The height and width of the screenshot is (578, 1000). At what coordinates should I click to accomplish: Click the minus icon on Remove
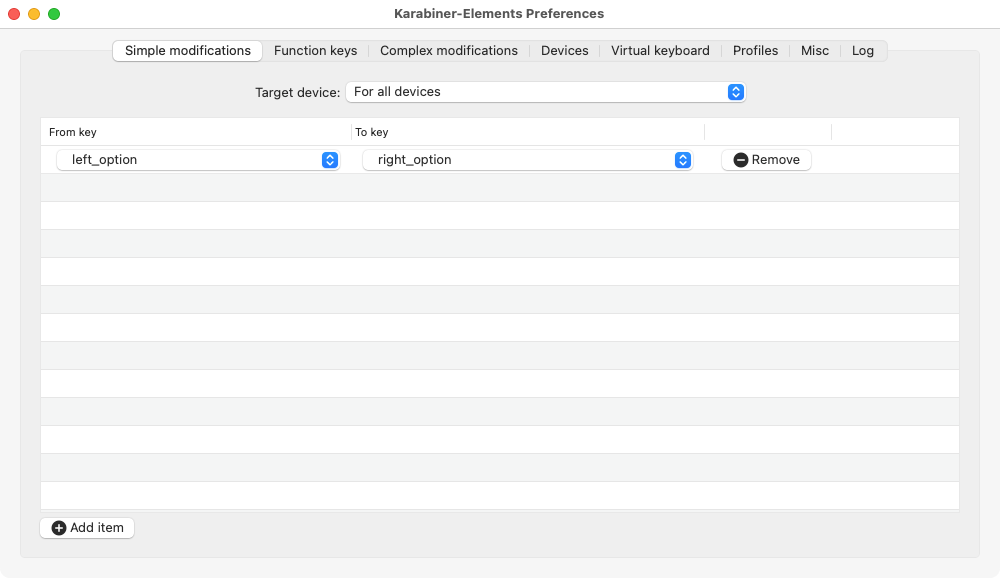click(x=740, y=160)
